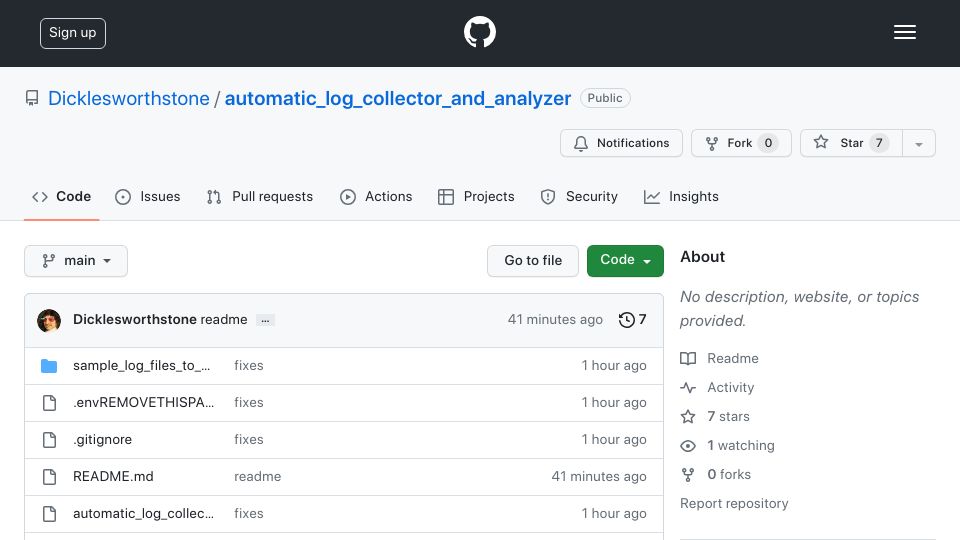Click file icon beside README.md
Viewport: 960px width, 540px height.
click(x=50, y=477)
